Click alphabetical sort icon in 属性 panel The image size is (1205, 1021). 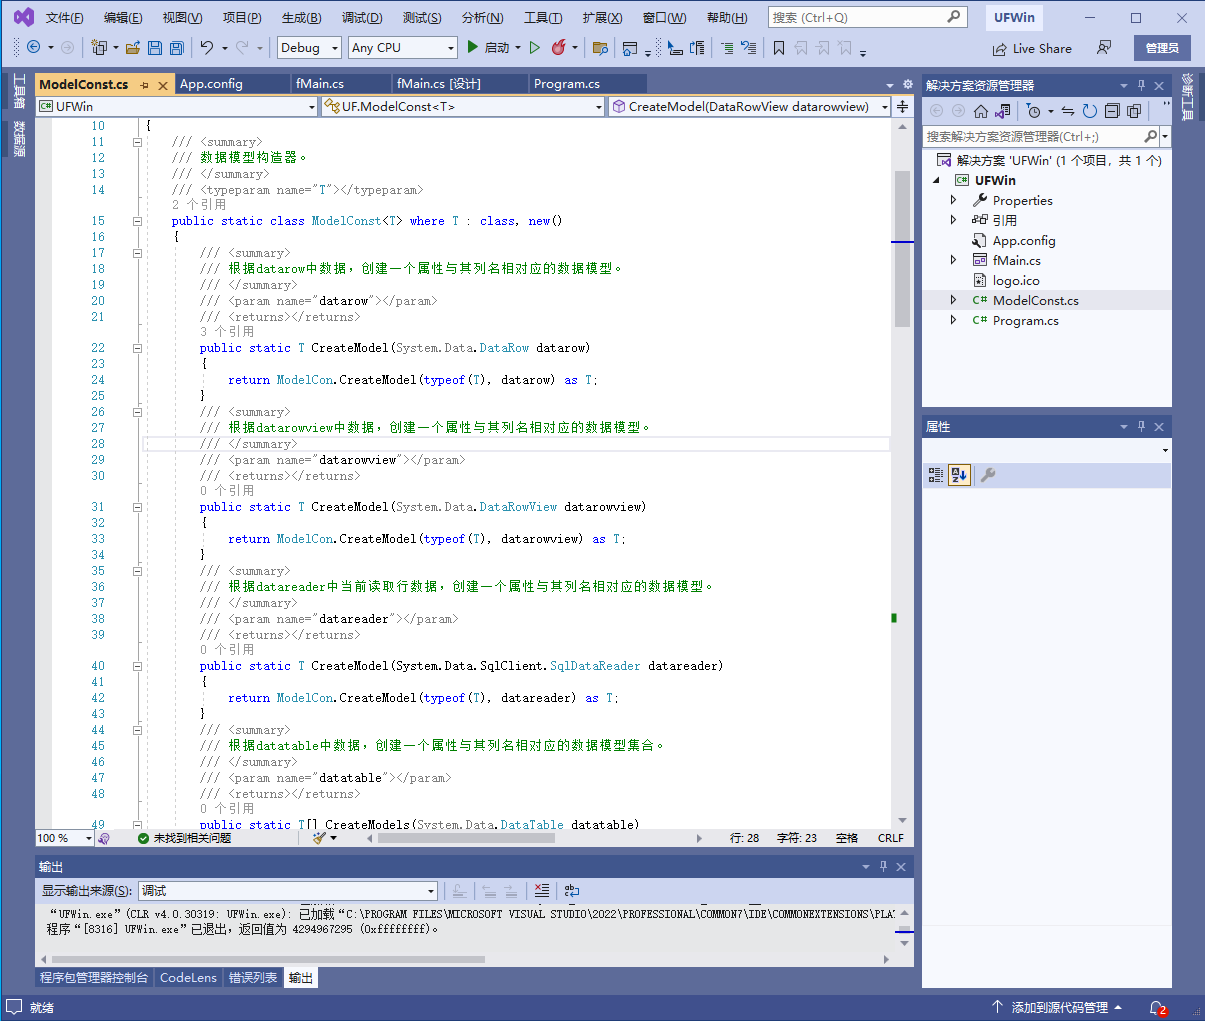pos(959,475)
